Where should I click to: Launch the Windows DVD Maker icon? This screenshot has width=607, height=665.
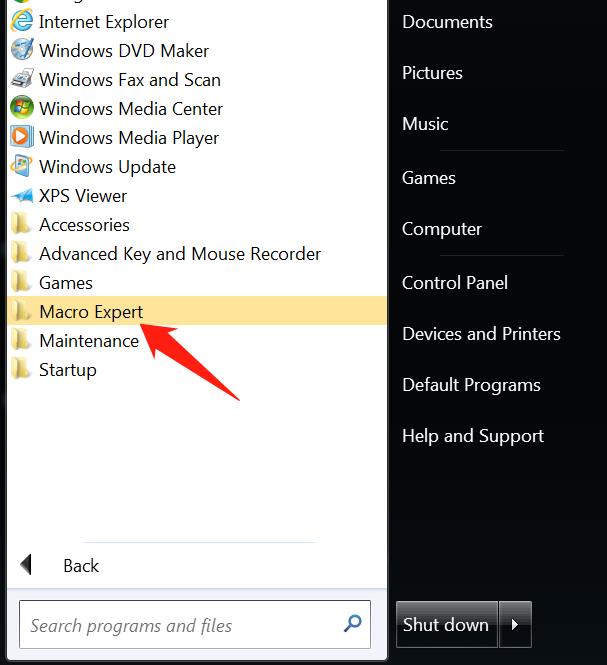pyautogui.click(x=22, y=50)
